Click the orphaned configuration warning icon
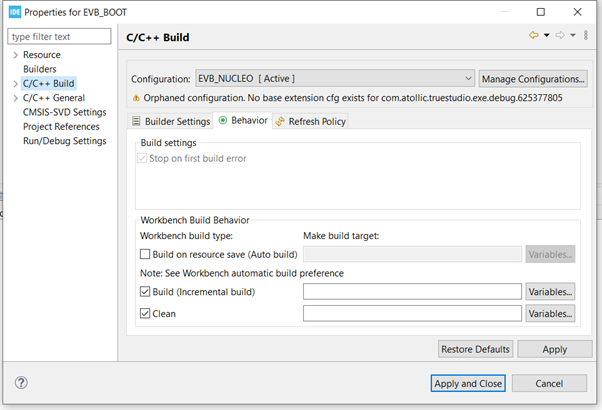This screenshot has height=410, width=602. 136,98
